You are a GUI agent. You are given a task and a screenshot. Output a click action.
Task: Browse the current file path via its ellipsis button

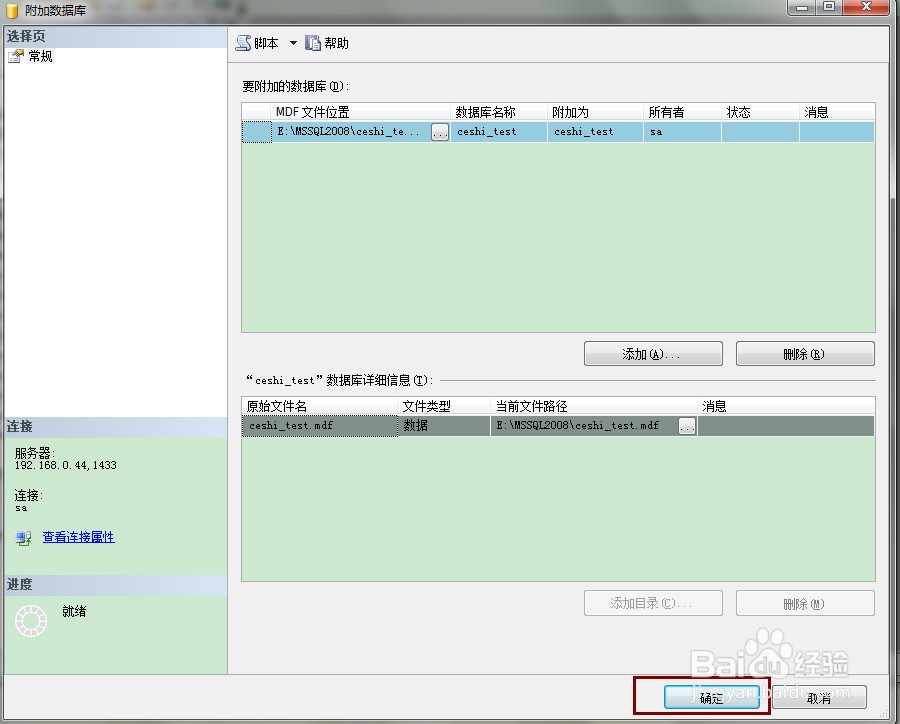(x=687, y=425)
